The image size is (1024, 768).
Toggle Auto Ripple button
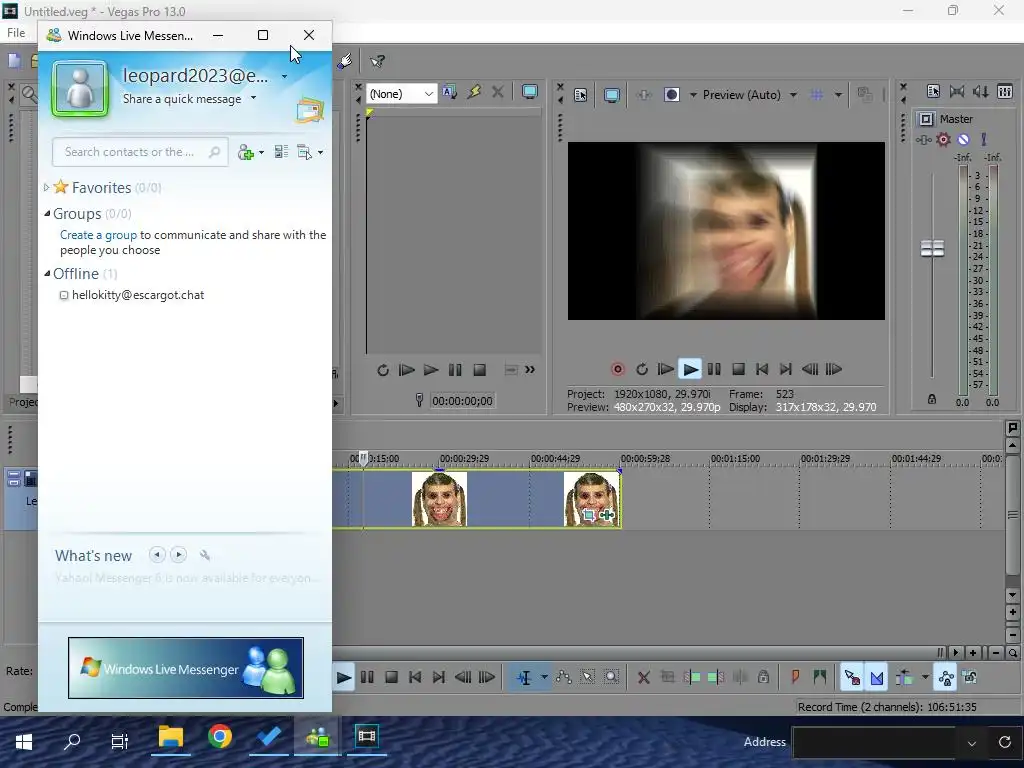[x=904, y=678]
